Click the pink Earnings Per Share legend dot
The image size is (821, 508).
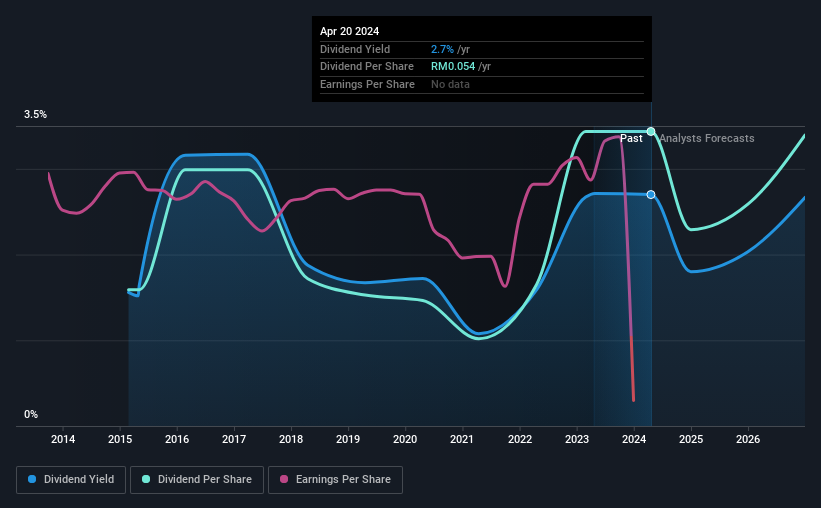pyautogui.click(x=284, y=479)
